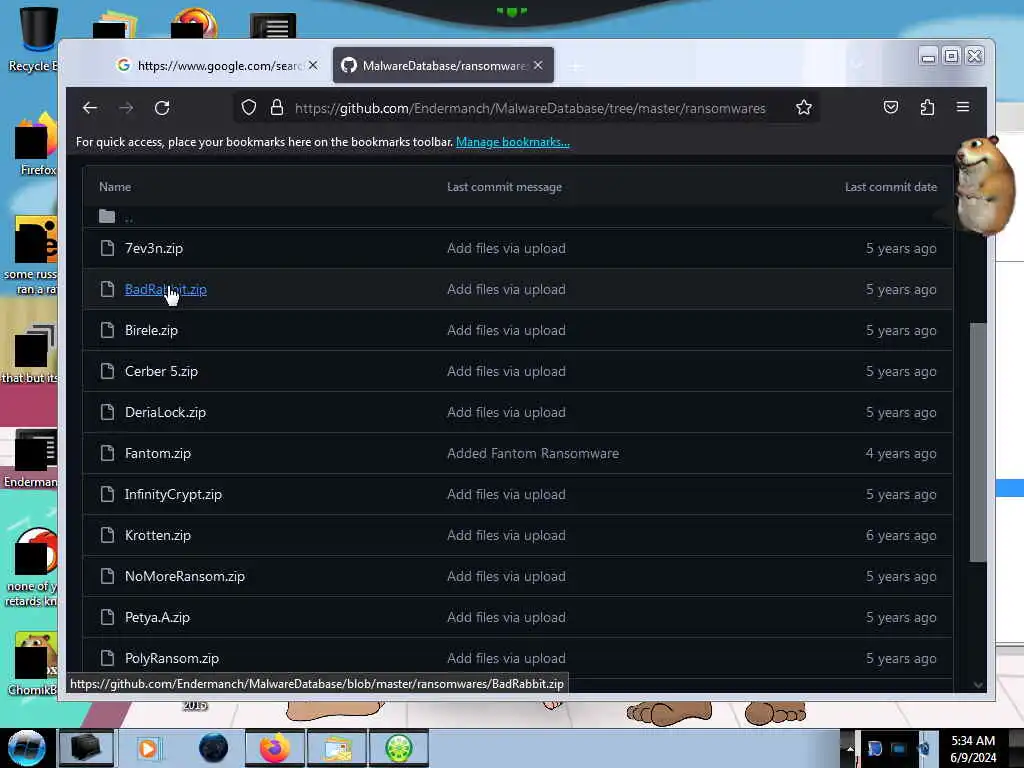
Task: Open the Manage bookmarks link
Action: point(513,142)
